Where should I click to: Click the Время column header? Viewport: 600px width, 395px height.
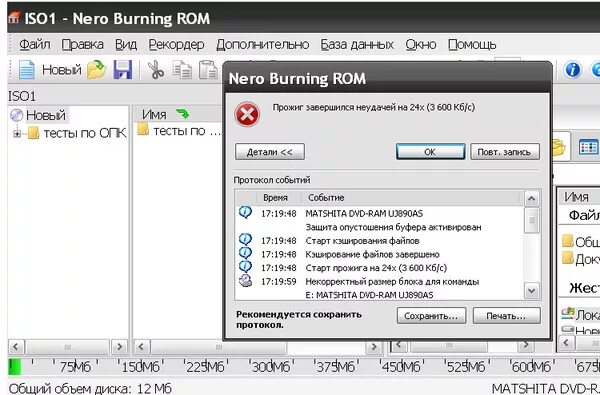(275, 198)
